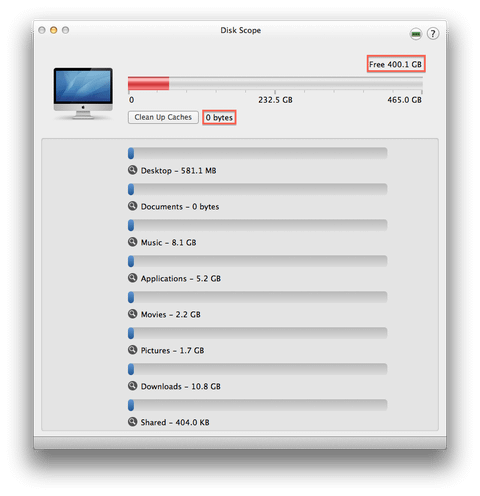
Task: Click the magnifier icon beside Shared
Action: click(132, 422)
